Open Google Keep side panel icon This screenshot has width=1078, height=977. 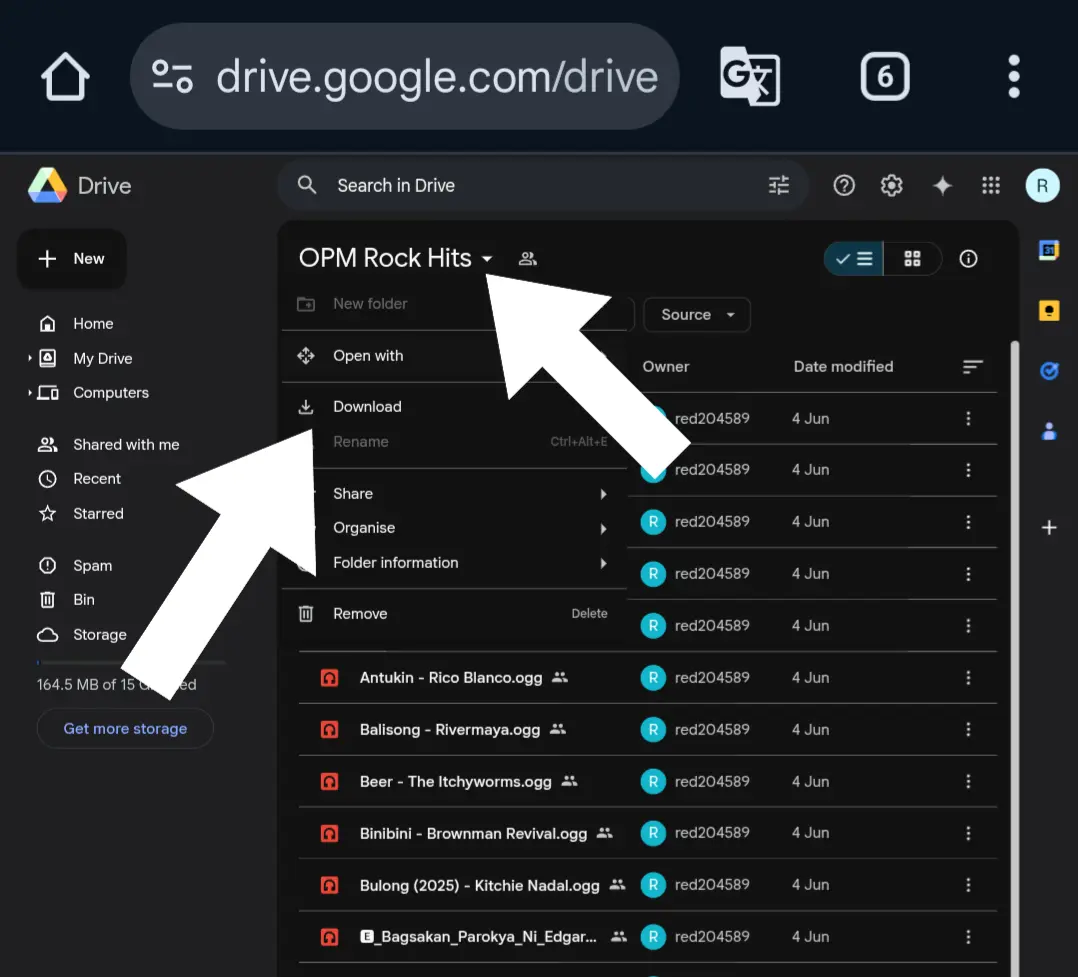point(1048,311)
